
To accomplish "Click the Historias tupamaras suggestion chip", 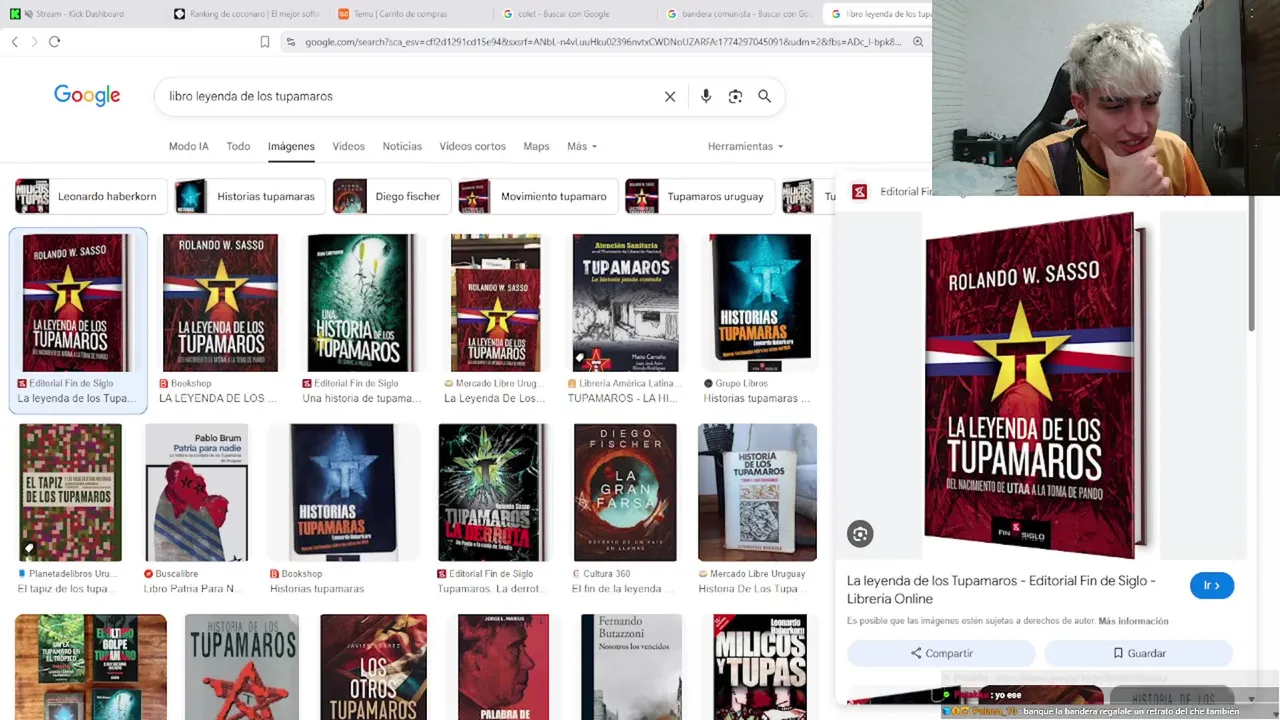I will pyautogui.click(x=249, y=196).
